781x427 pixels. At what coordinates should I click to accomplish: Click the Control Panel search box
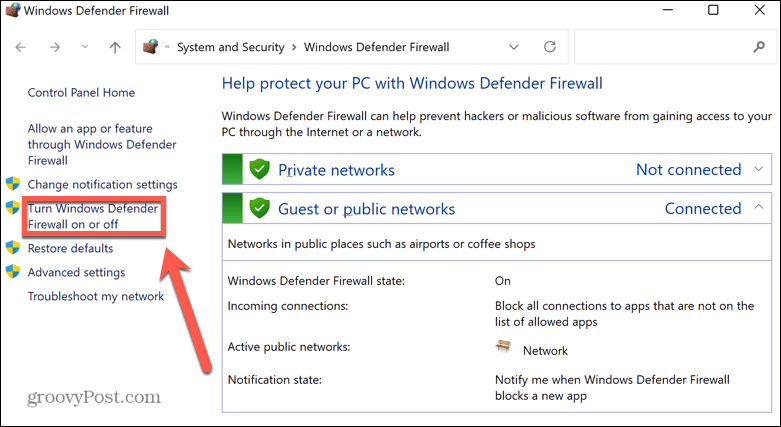pos(676,47)
